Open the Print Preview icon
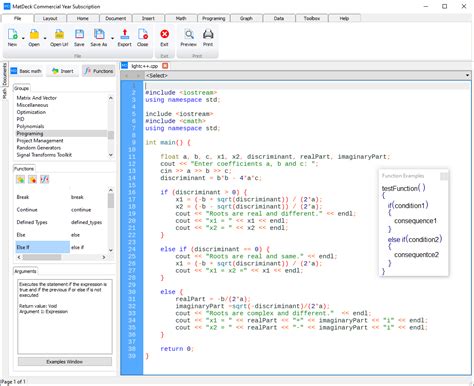The image size is (474, 386). tap(189, 34)
